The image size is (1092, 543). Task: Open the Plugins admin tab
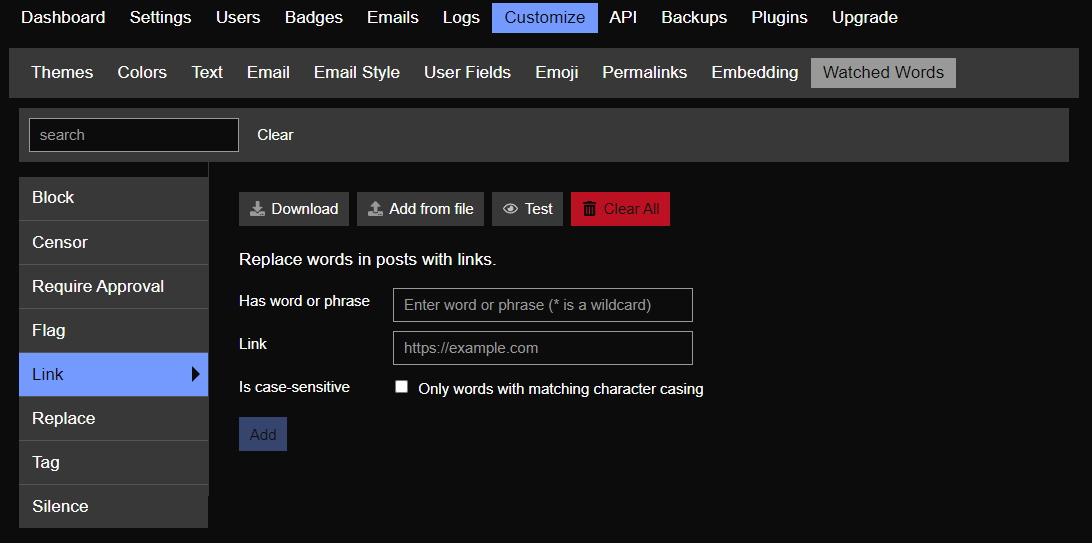(779, 17)
